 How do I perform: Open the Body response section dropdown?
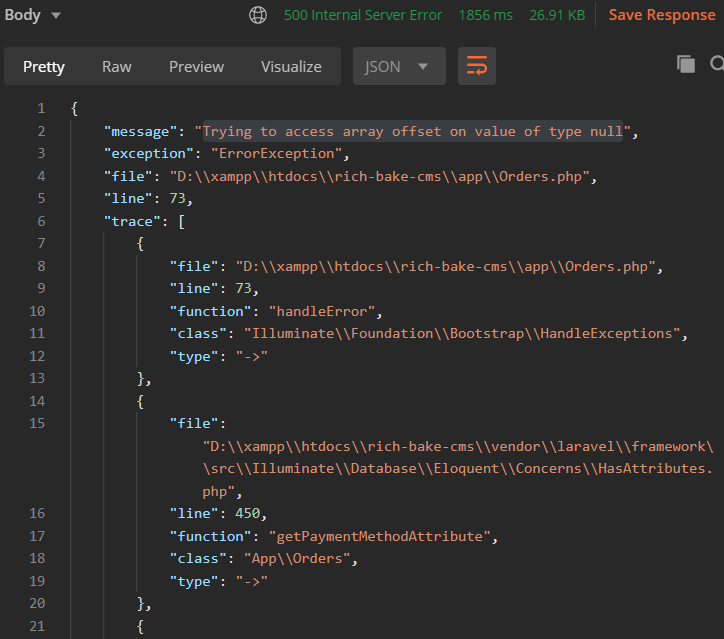pos(33,15)
